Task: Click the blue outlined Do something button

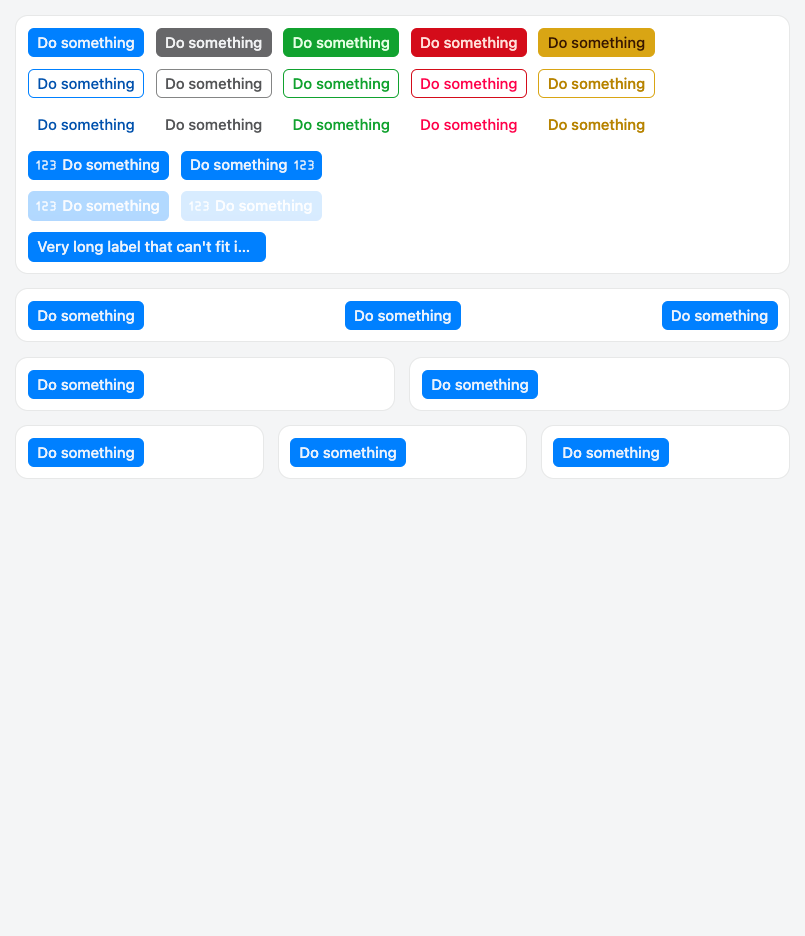Action: (x=86, y=84)
